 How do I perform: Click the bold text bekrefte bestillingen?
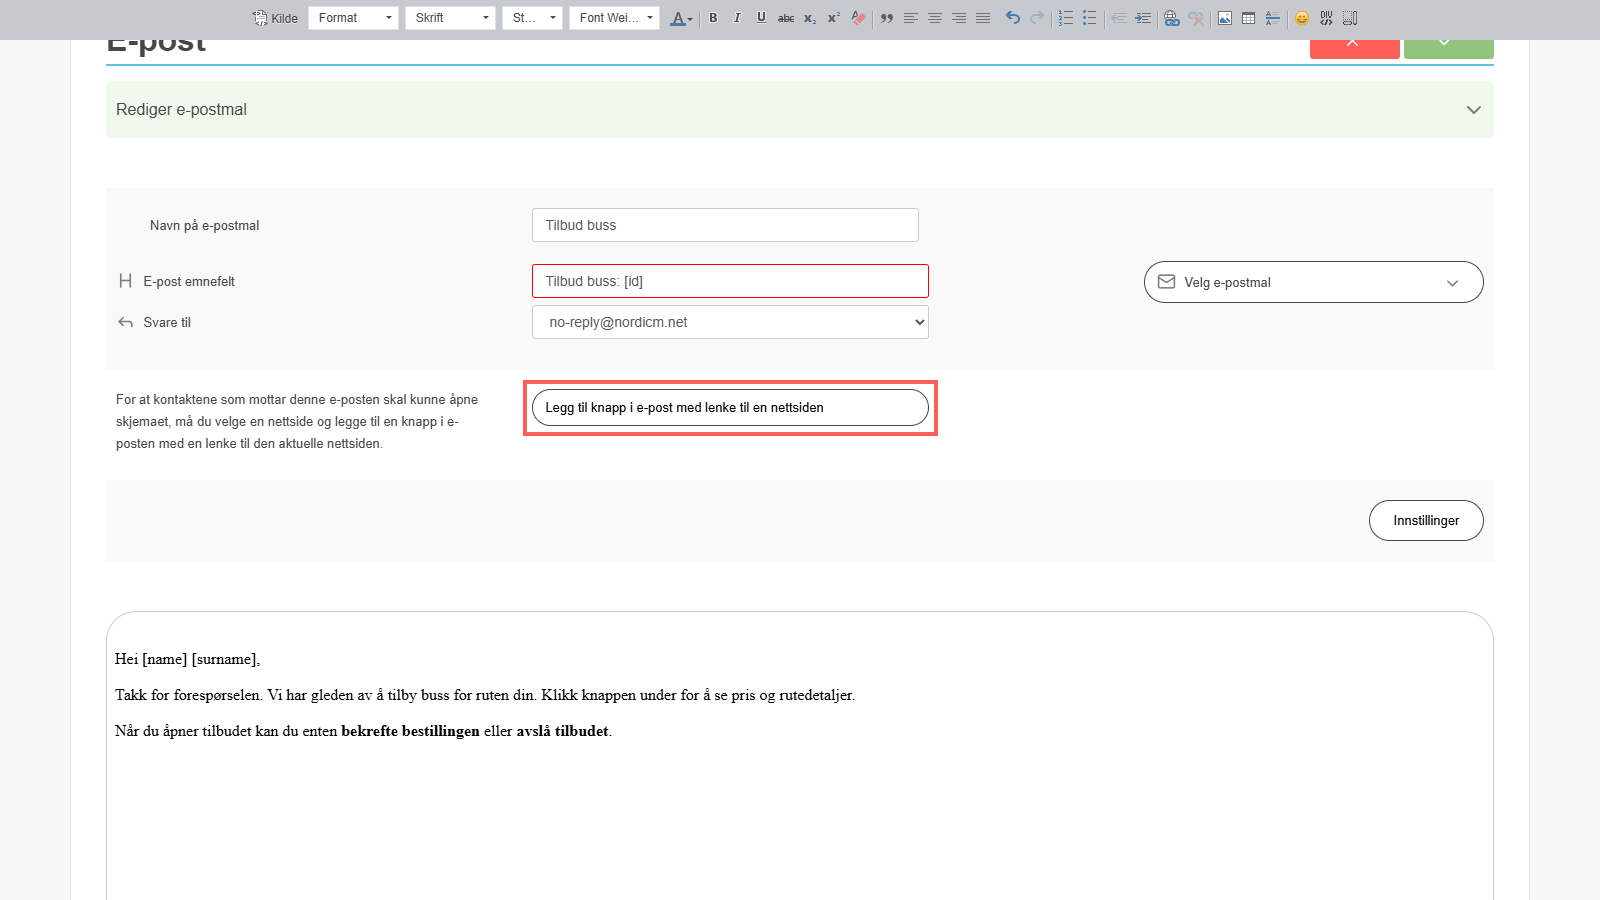point(410,731)
